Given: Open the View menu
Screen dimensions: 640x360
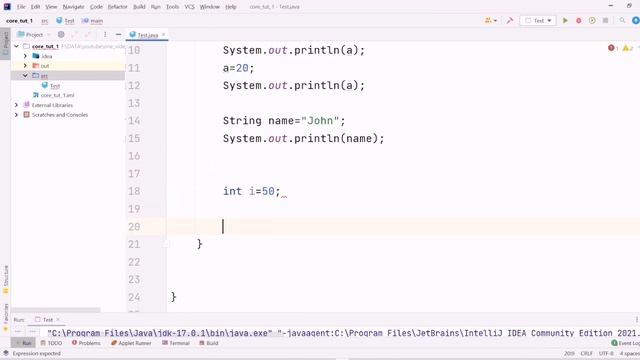Looking at the screenshot, I should coord(51,7).
